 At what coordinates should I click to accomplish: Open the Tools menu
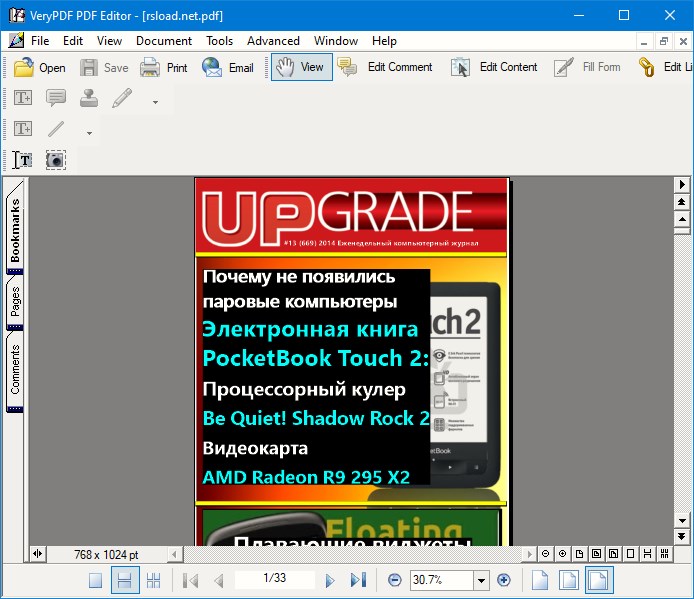point(220,41)
